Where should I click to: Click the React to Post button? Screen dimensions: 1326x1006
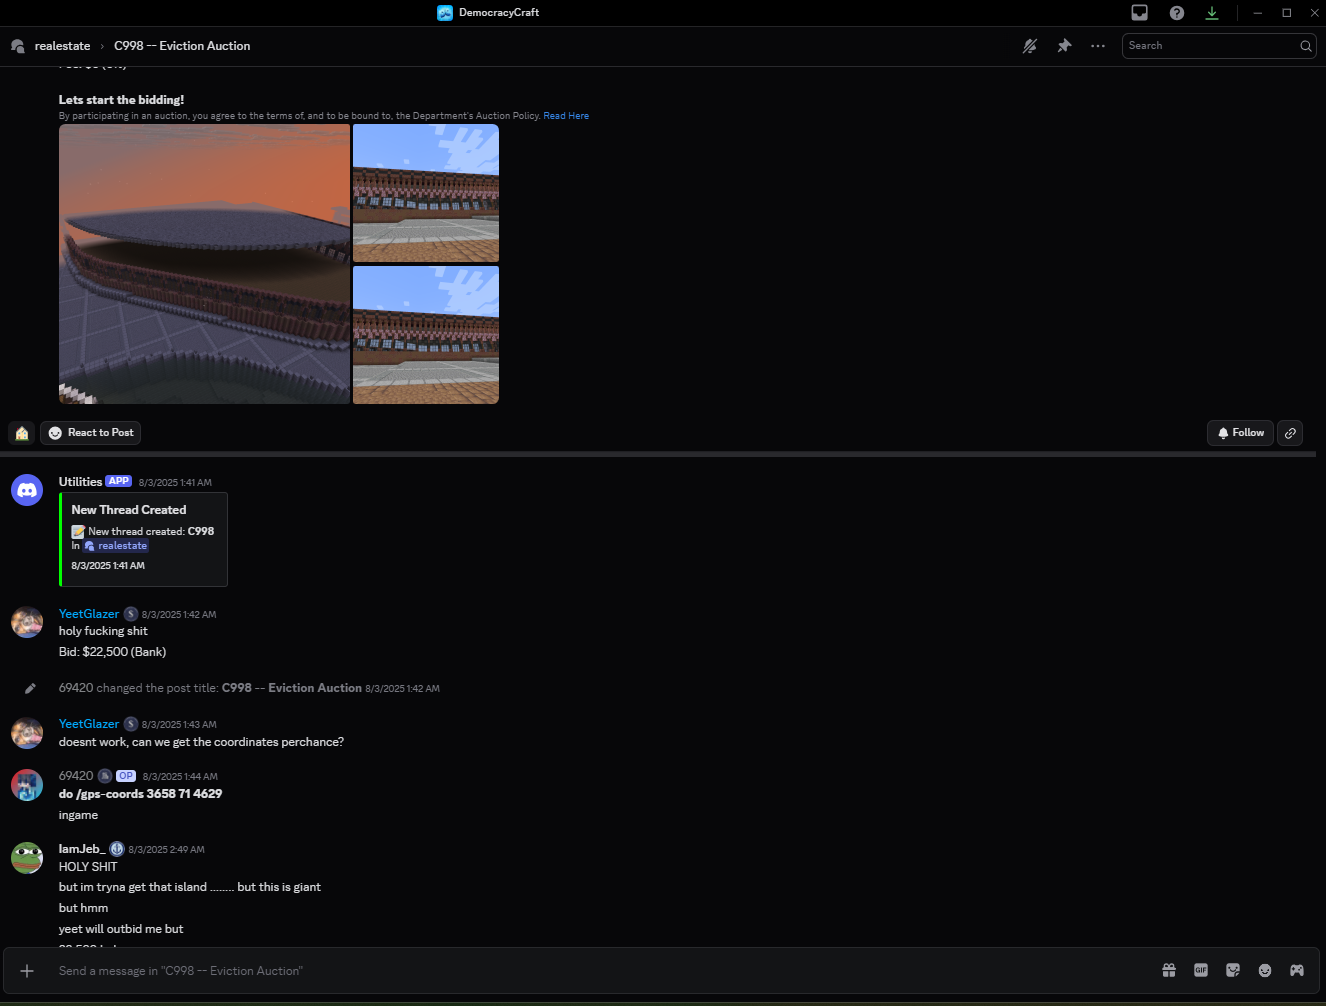click(x=91, y=433)
